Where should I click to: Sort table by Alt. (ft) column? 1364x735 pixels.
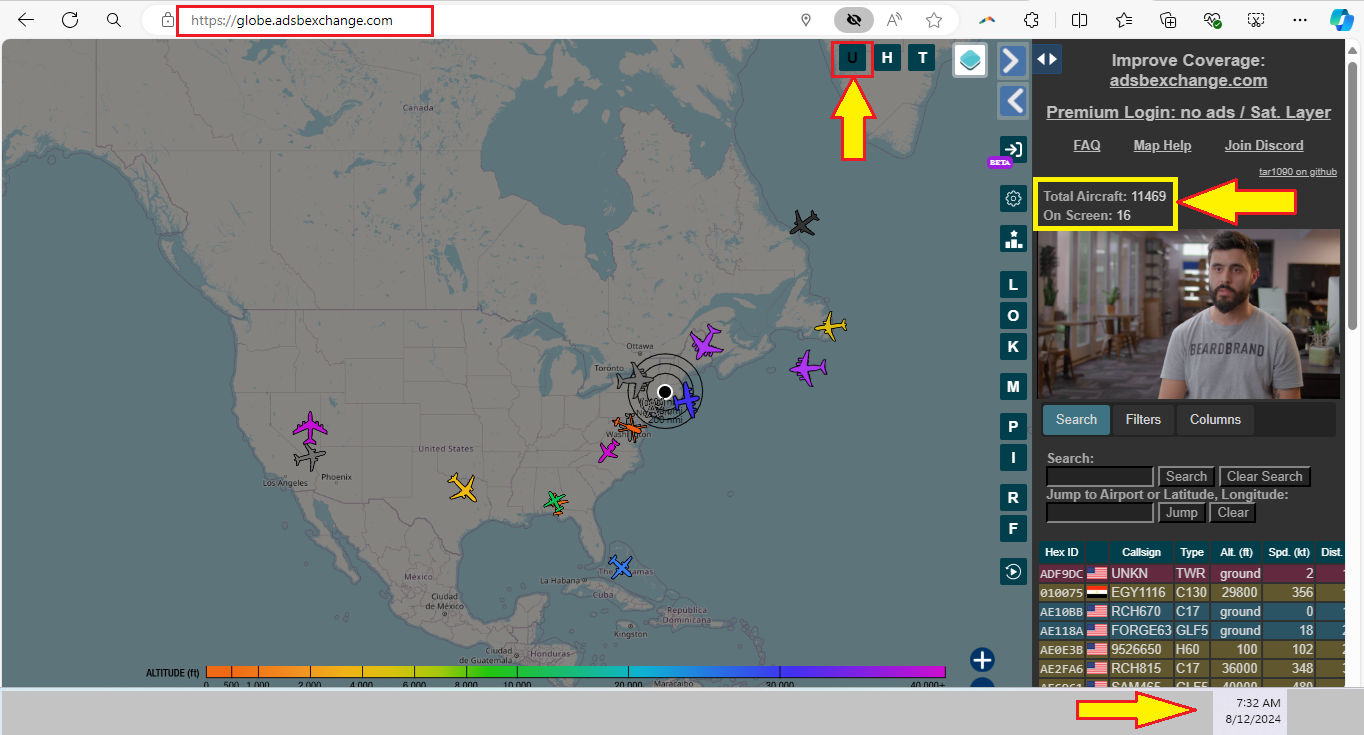[x=1236, y=552]
